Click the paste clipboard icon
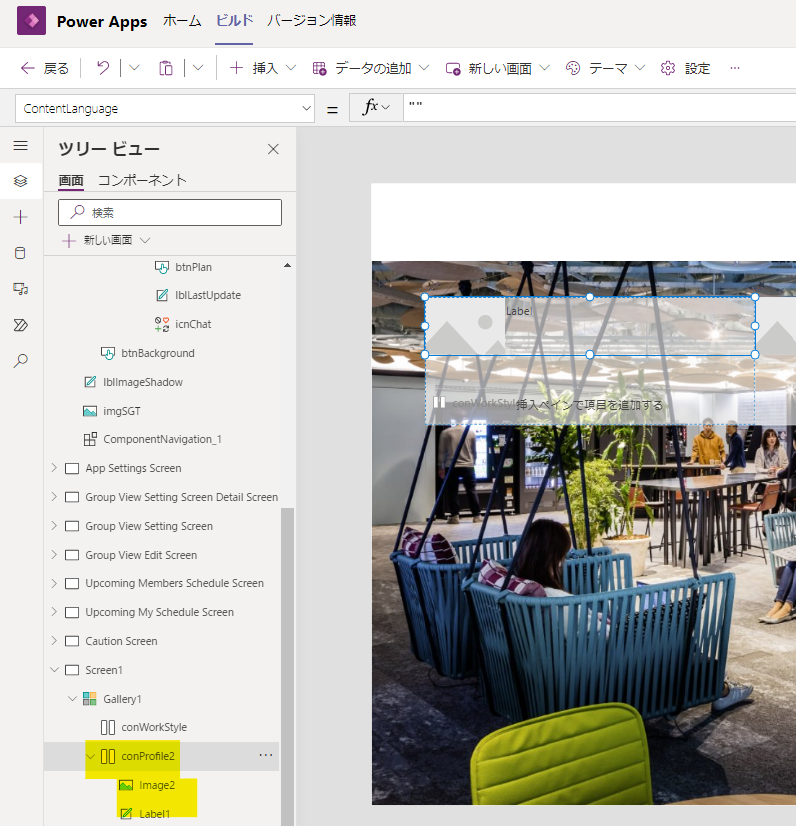This screenshot has height=826, width=796. pos(166,68)
